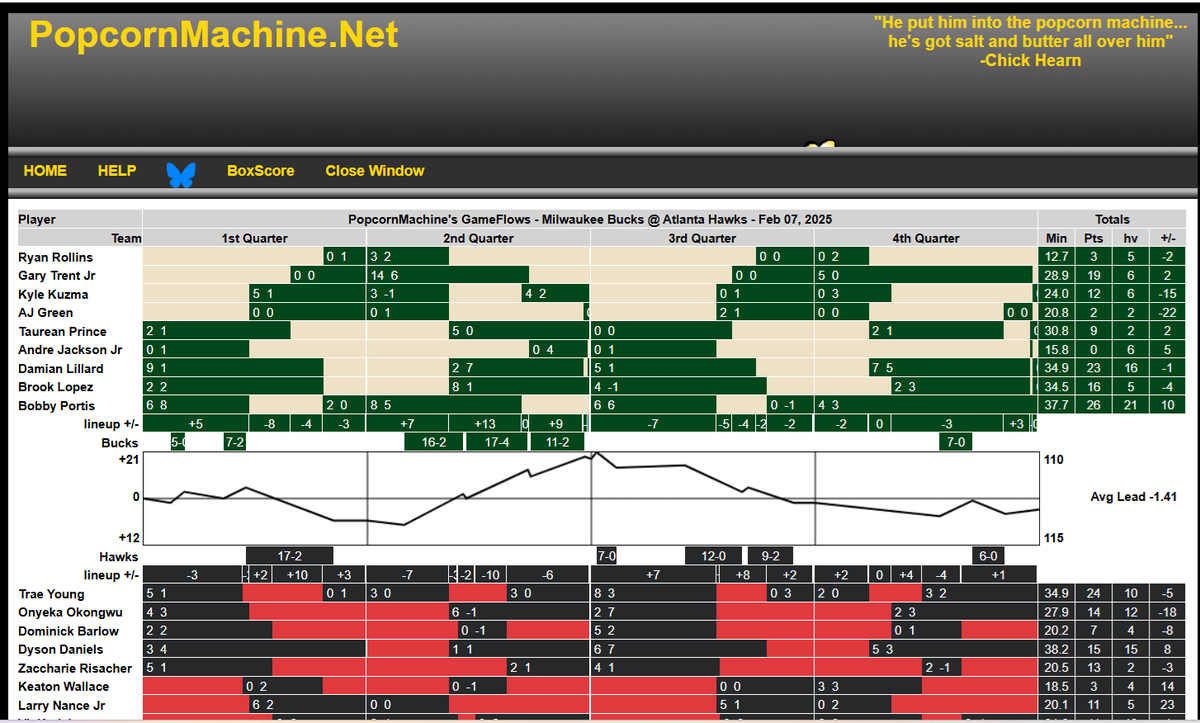Click Bucks lineup -8 segment

coord(269,424)
